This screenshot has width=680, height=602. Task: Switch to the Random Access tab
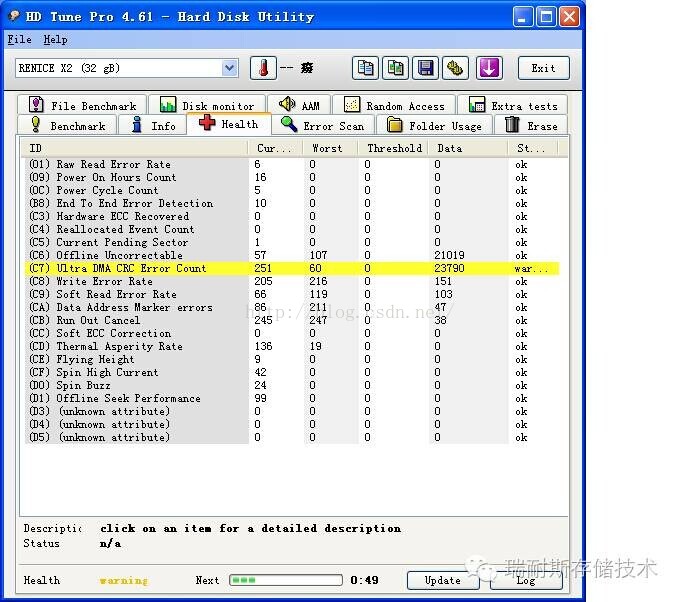[394, 105]
